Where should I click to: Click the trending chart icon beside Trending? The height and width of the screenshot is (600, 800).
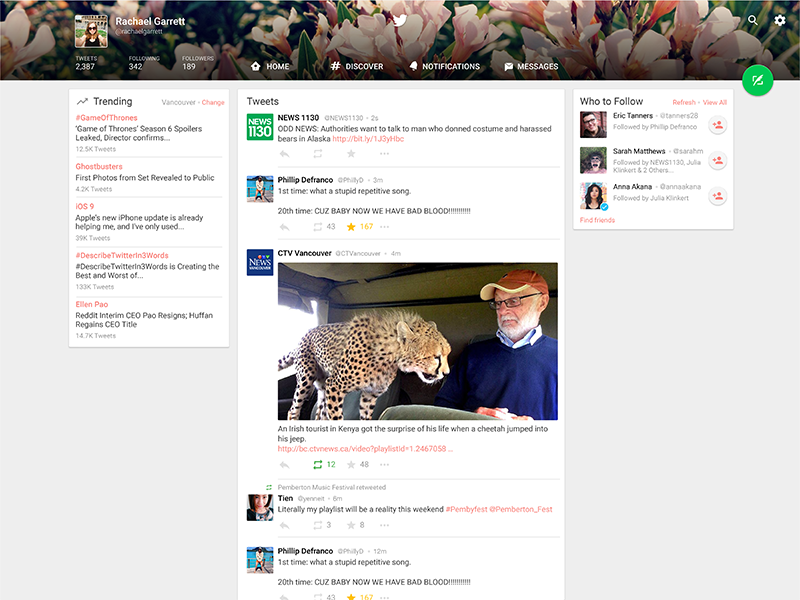(x=84, y=101)
